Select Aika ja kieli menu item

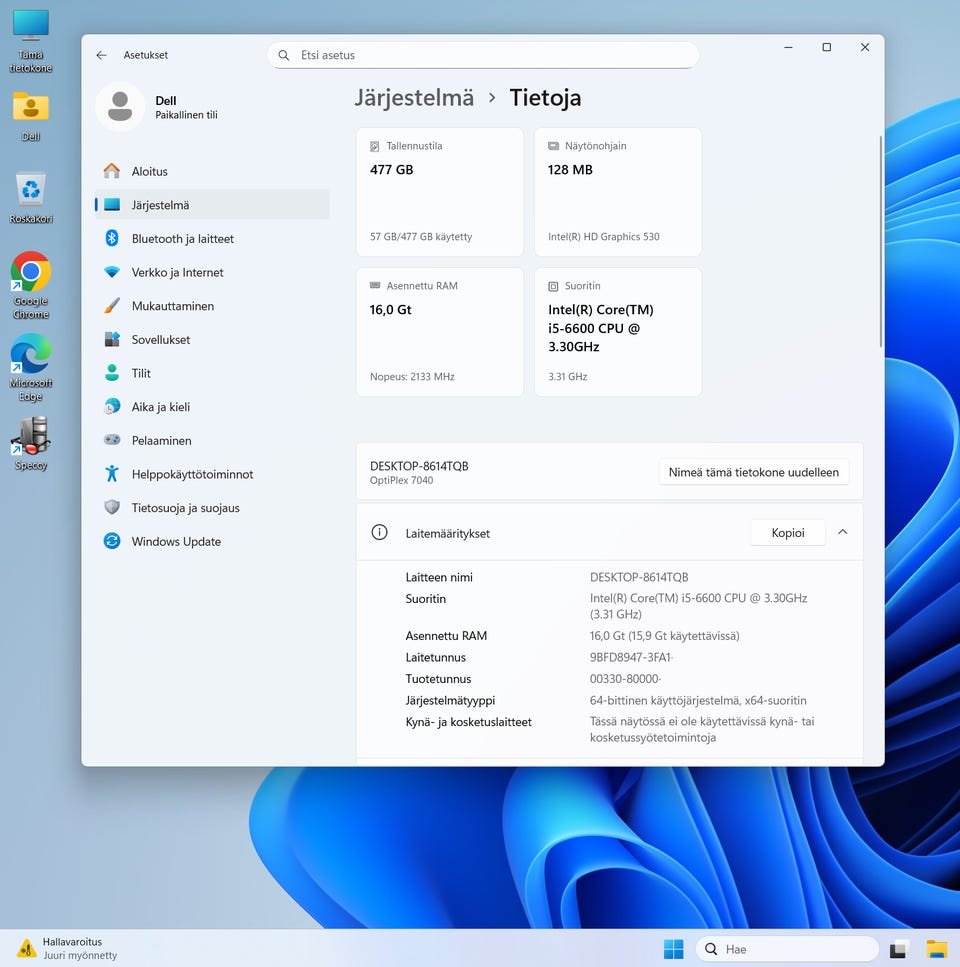(x=160, y=407)
